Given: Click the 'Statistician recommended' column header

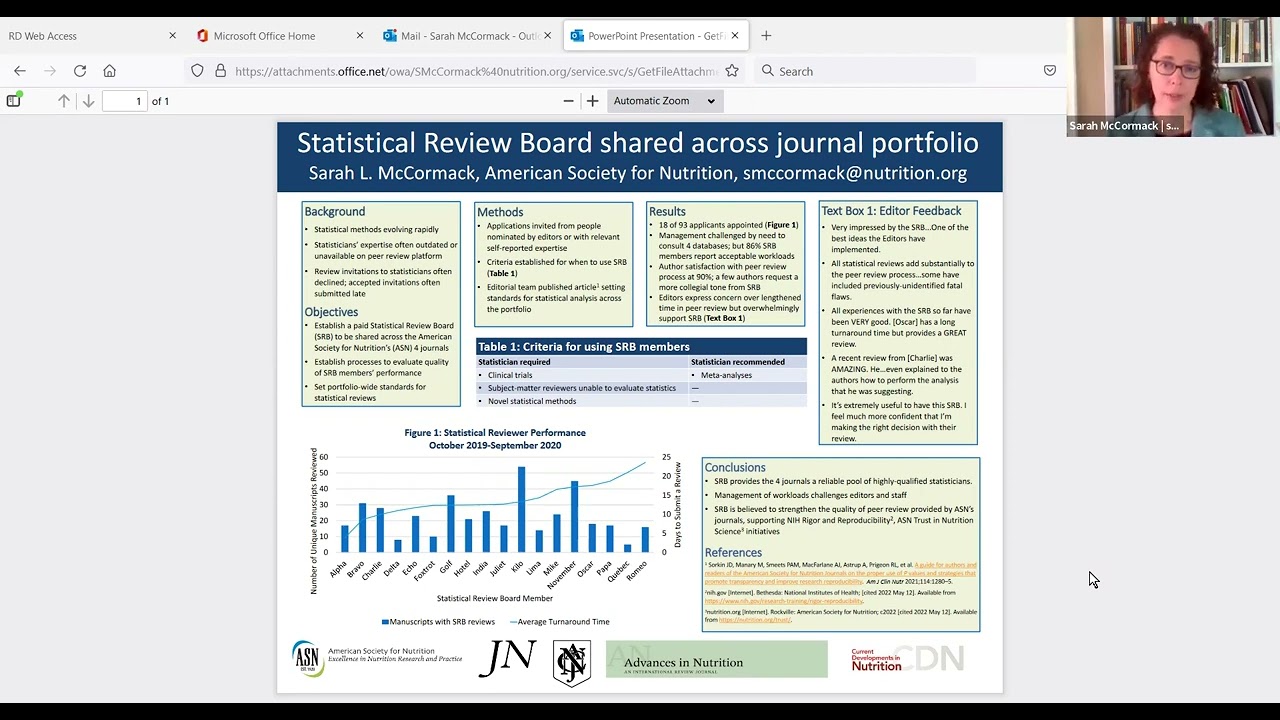Looking at the screenshot, I should (737, 362).
